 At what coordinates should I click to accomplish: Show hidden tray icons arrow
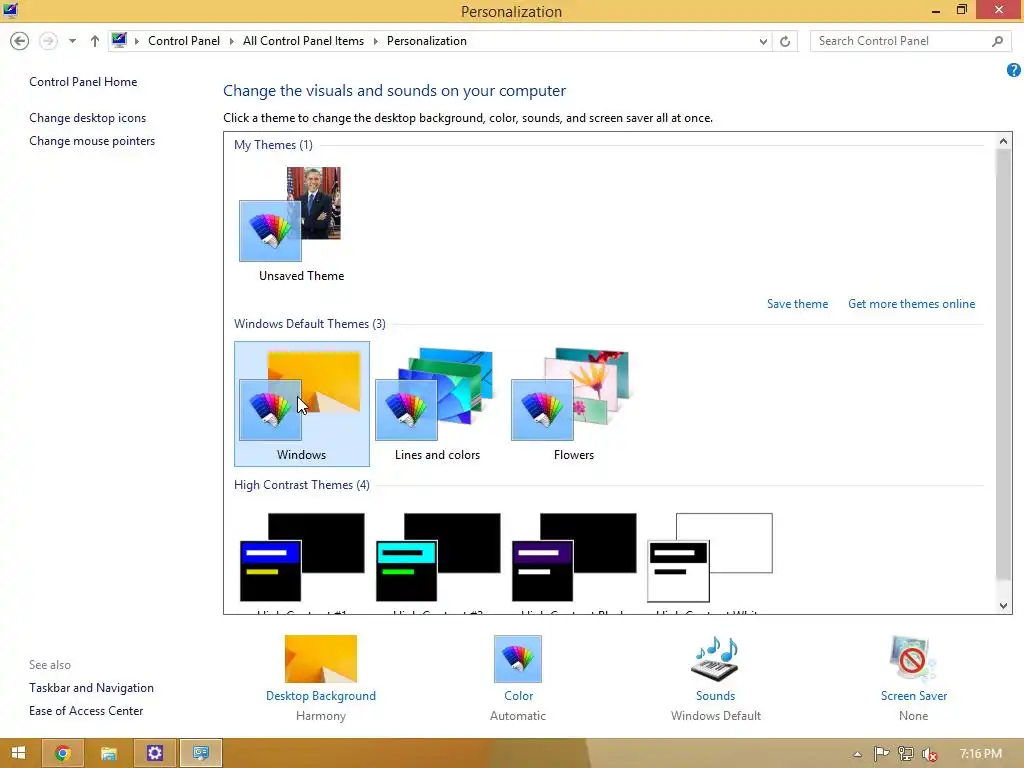857,754
